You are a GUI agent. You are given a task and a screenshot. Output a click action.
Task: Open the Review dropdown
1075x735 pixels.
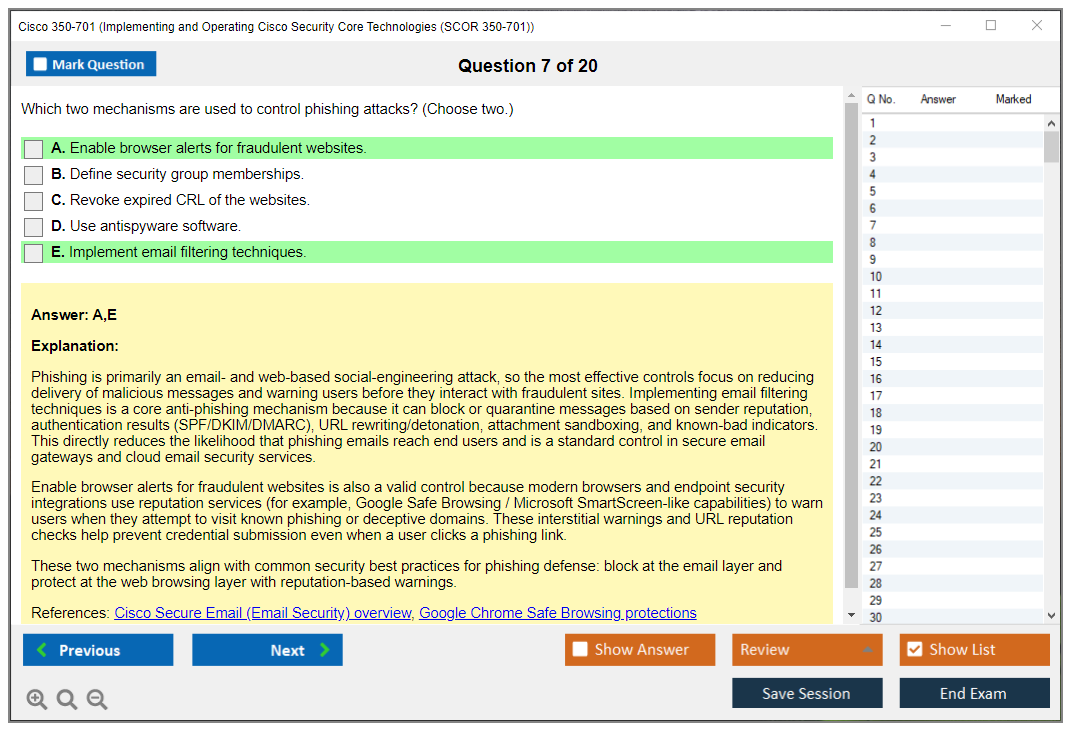coord(806,650)
